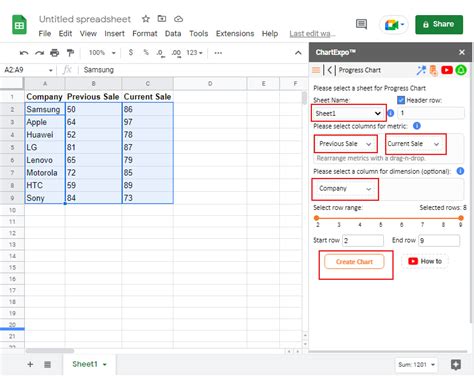Open the Extensions menu
The image size is (474, 389).
click(235, 34)
